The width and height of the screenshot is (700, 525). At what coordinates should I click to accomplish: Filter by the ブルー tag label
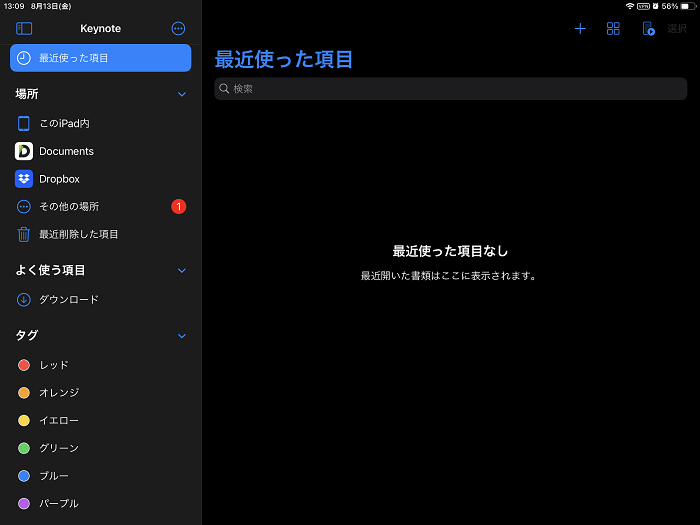pos(54,476)
